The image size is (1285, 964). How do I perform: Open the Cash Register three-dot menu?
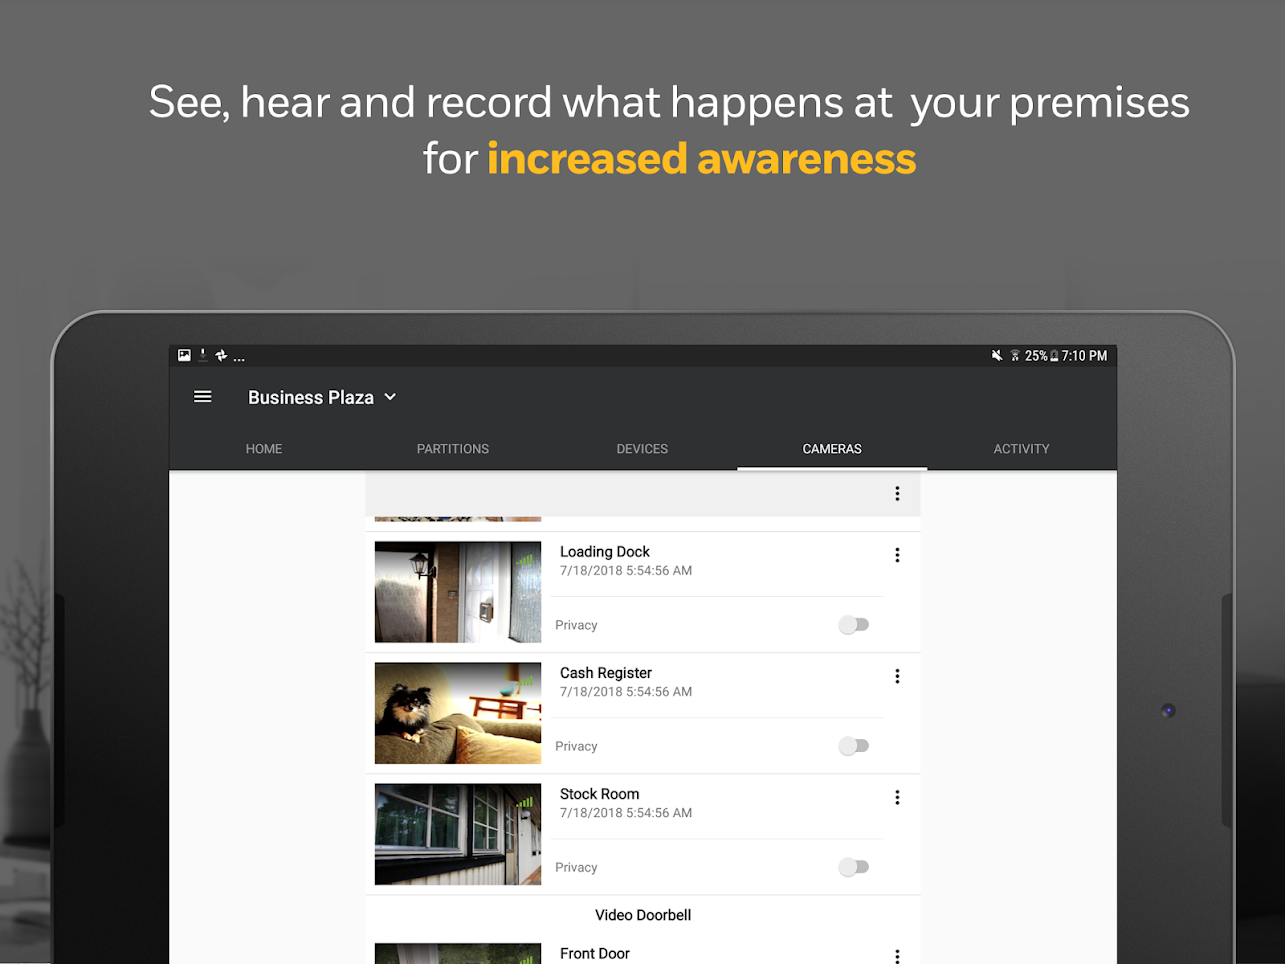tap(897, 676)
